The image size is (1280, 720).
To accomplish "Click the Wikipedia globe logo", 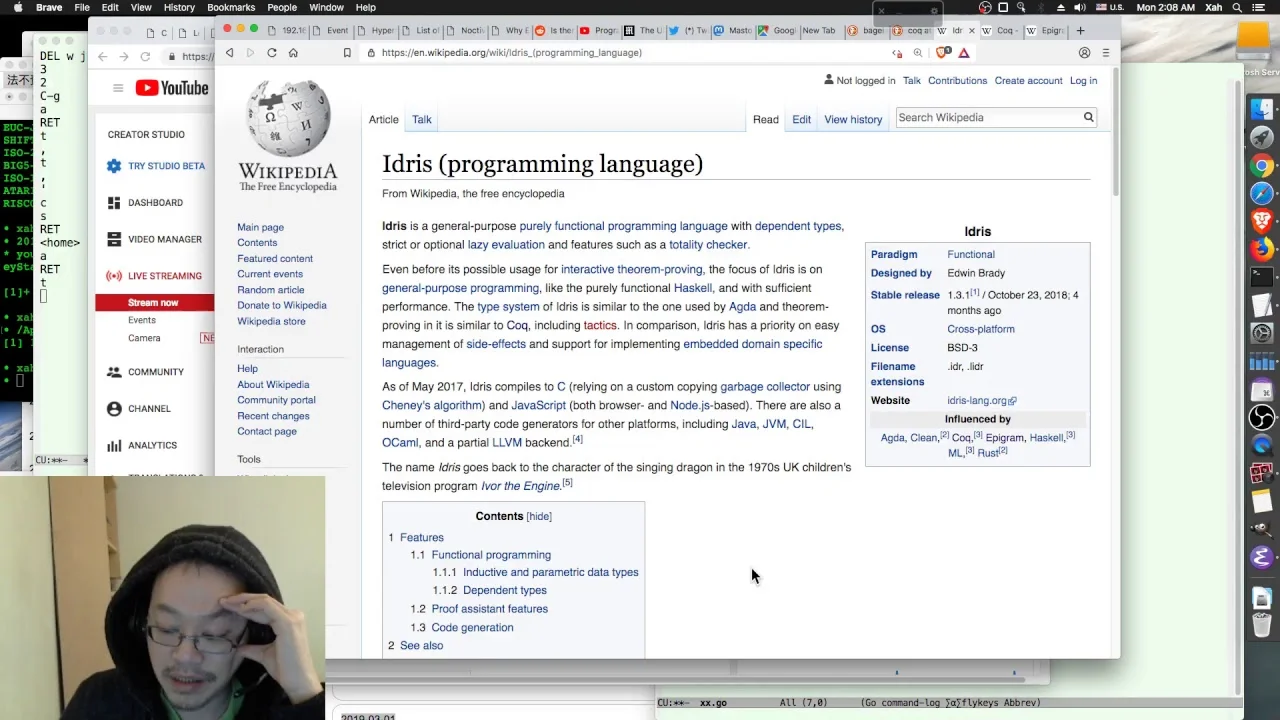I will point(288,118).
